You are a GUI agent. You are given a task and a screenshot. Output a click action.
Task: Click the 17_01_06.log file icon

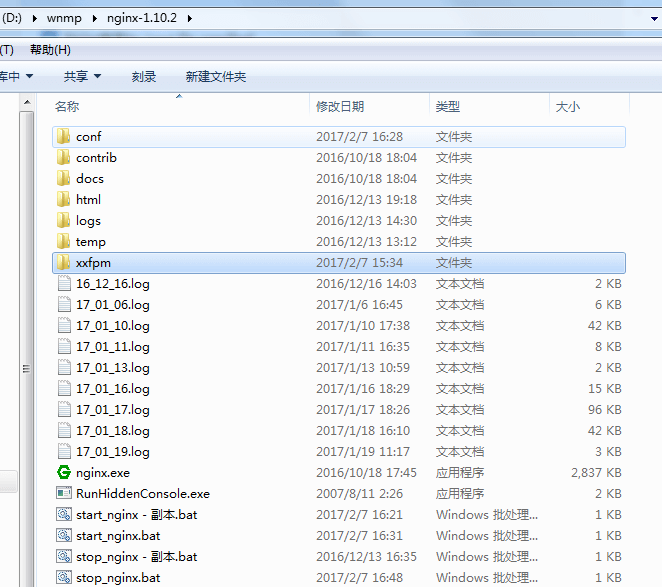(x=64, y=304)
